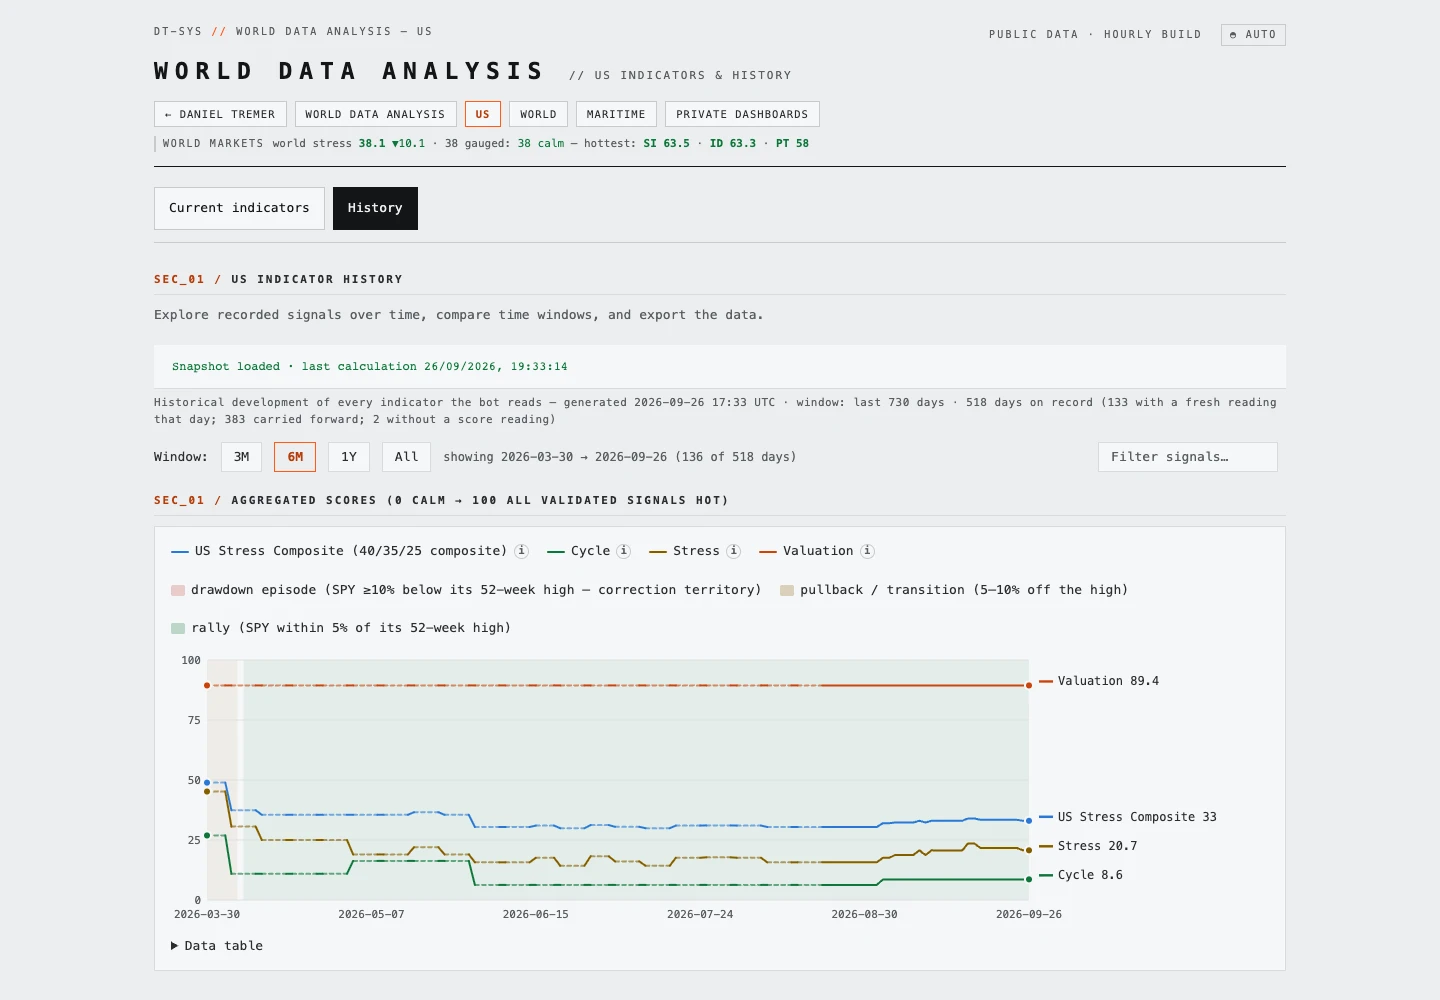Click info icon beside Valuation legend

pos(867,551)
